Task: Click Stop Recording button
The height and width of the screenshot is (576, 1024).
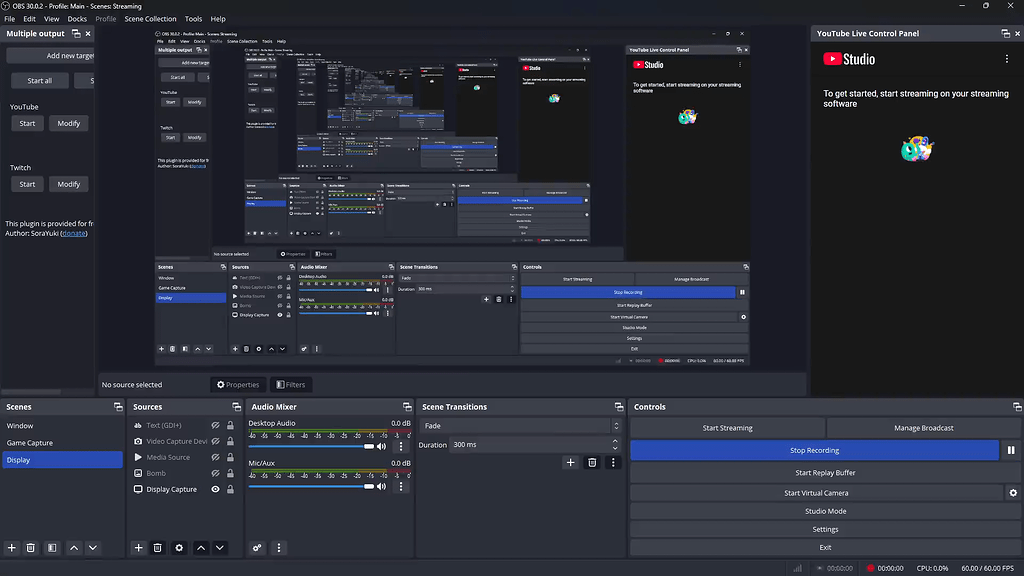Action: (814, 450)
